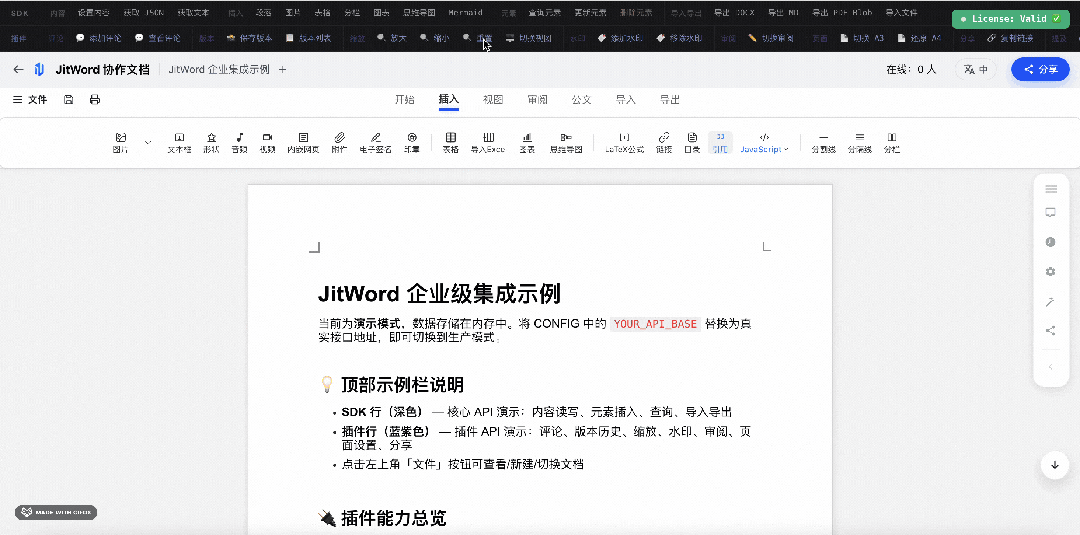Screen dimensions: 1080x535
Task: Click the share icon in right sidebar
Action: point(1051,331)
